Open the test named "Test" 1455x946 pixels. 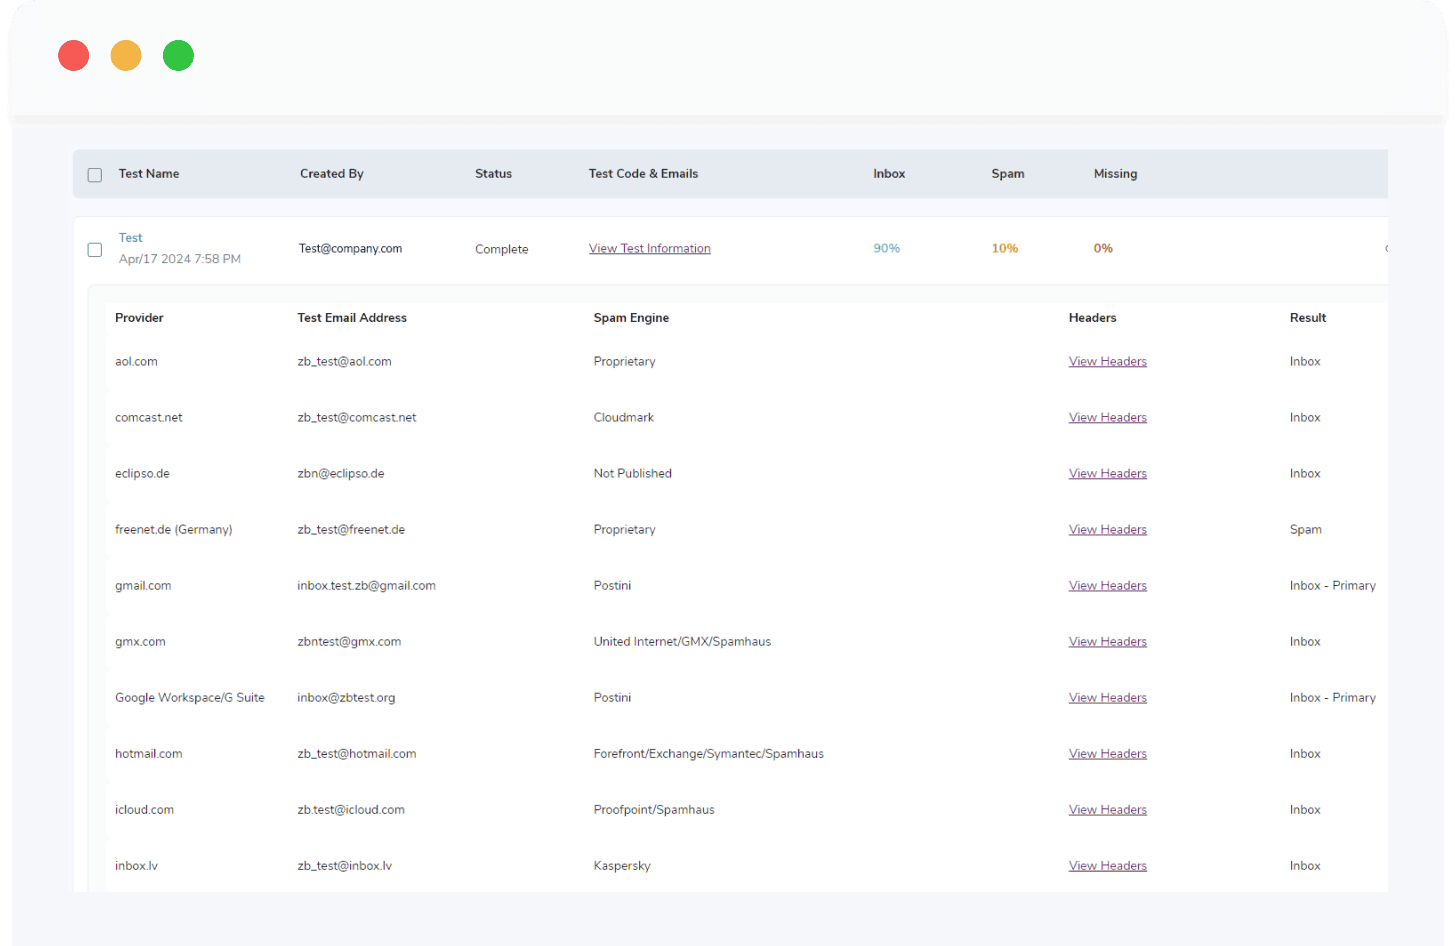click(x=130, y=237)
